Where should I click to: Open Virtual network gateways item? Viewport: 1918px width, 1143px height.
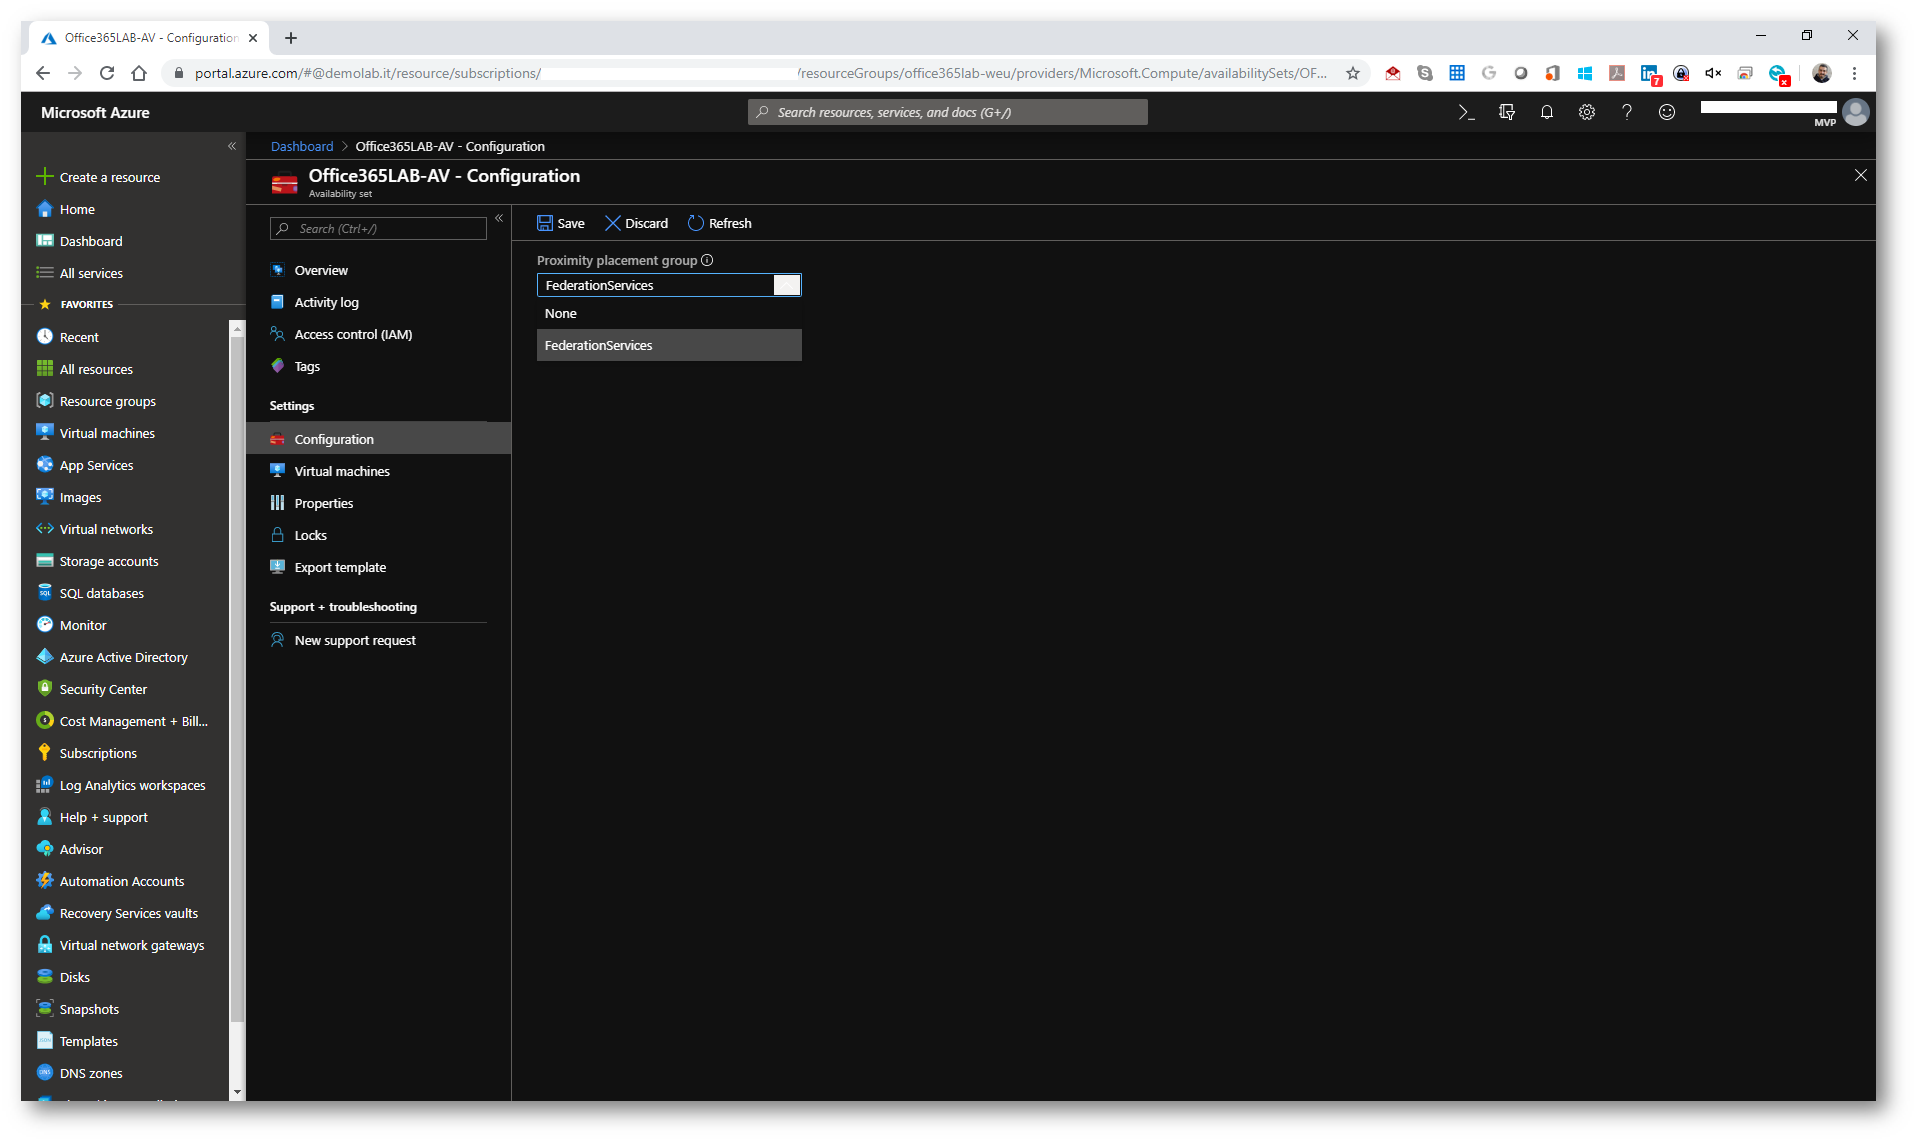tap(131, 945)
